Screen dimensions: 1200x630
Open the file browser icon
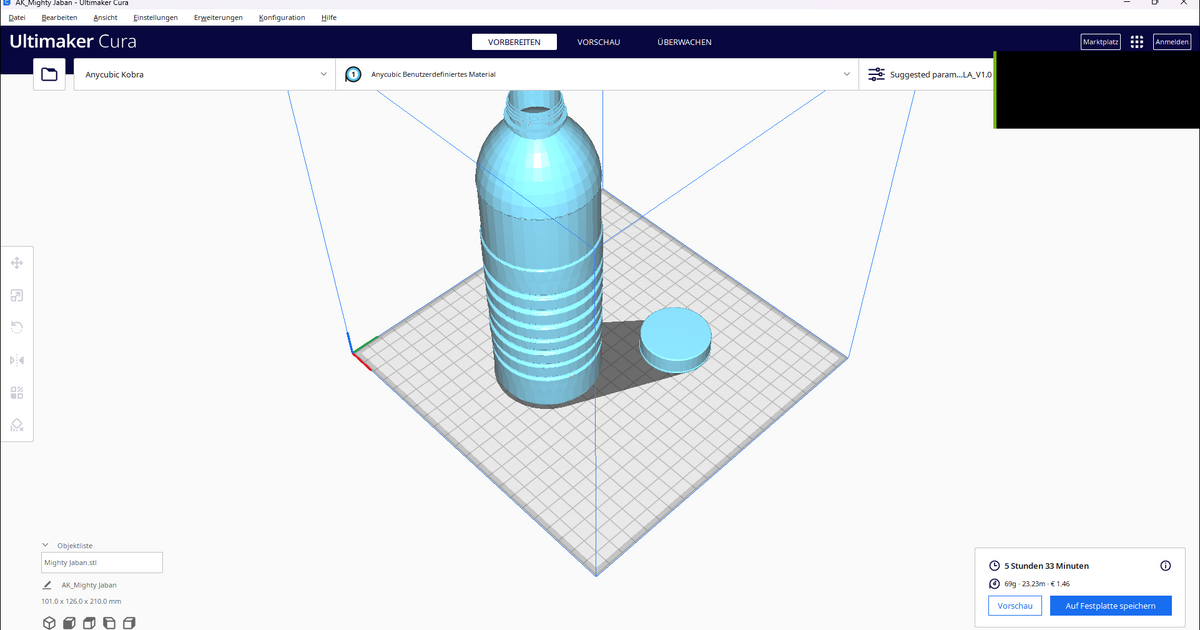click(x=48, y=73)
